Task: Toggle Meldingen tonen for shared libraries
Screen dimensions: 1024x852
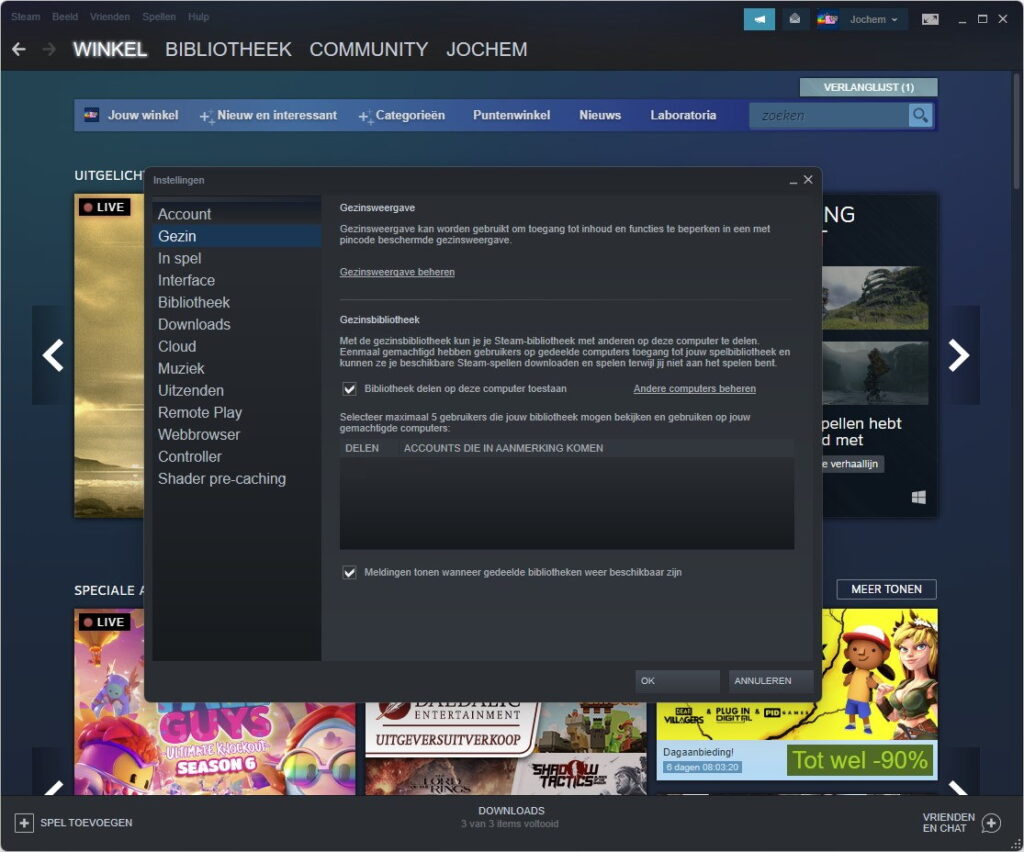Action: (349, 573)
